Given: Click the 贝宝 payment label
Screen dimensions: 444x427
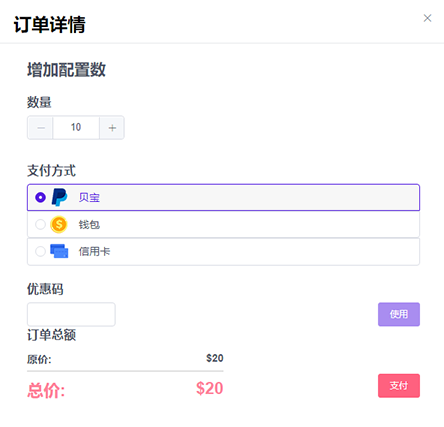Looking at the screenshot, I should [x=89, y=197].
